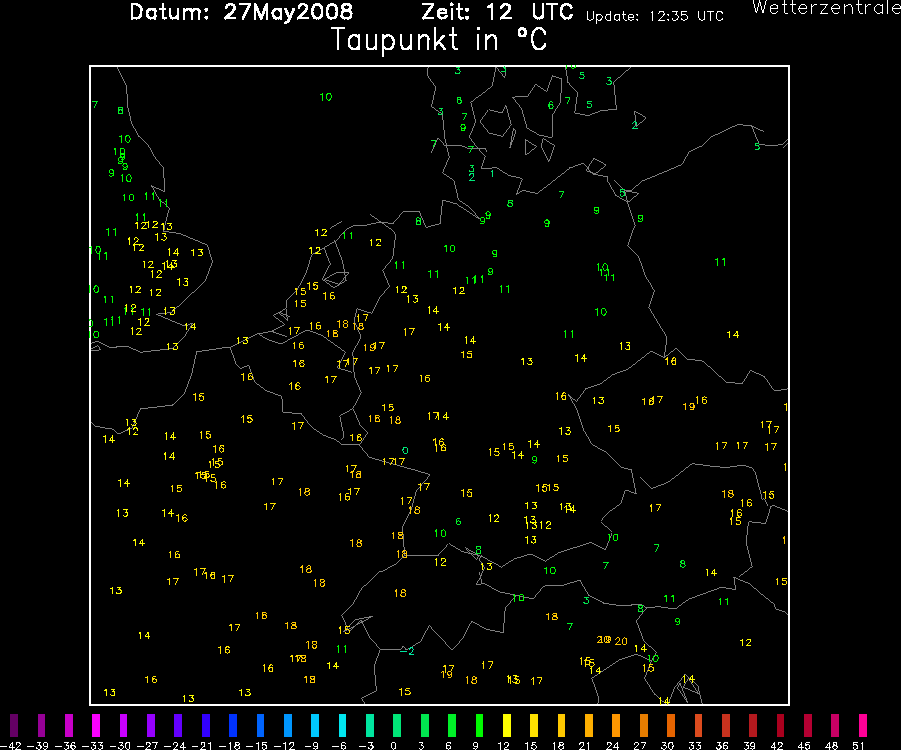Click the blue swatch labeled -18

pyautogui.click(x=233, y=725)
